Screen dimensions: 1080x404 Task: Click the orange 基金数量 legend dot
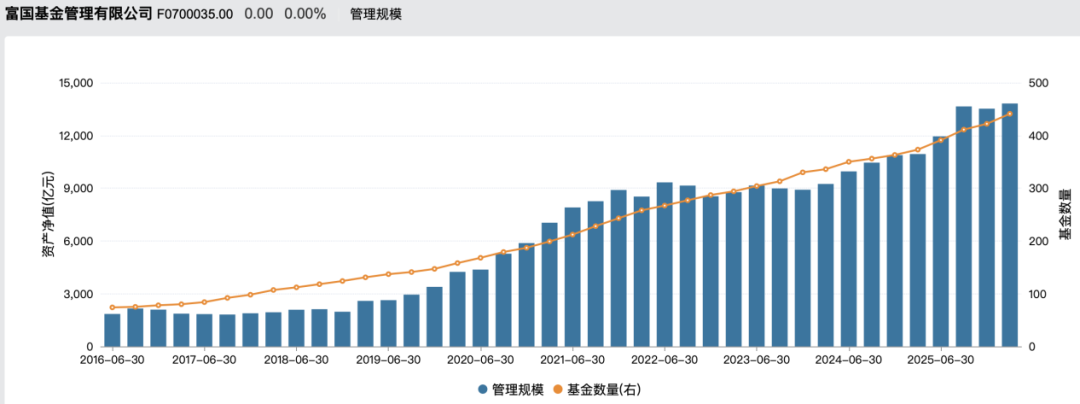click(x=558, y=390)
